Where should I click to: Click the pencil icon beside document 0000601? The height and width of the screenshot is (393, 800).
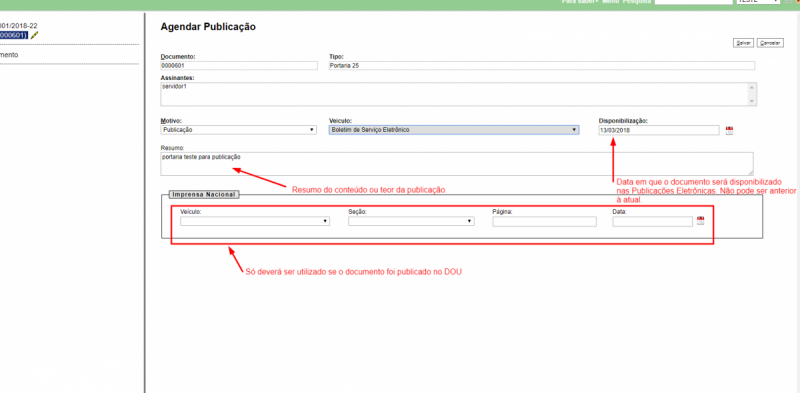coord(34,35)
